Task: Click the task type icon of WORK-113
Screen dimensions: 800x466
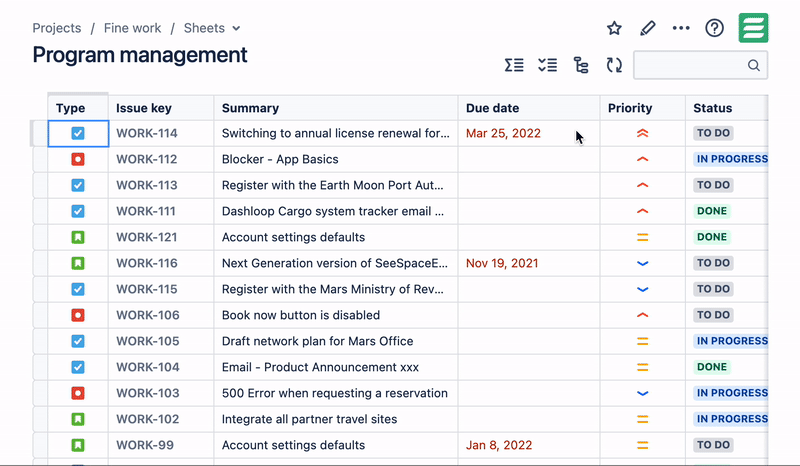Action: point(78,185)
